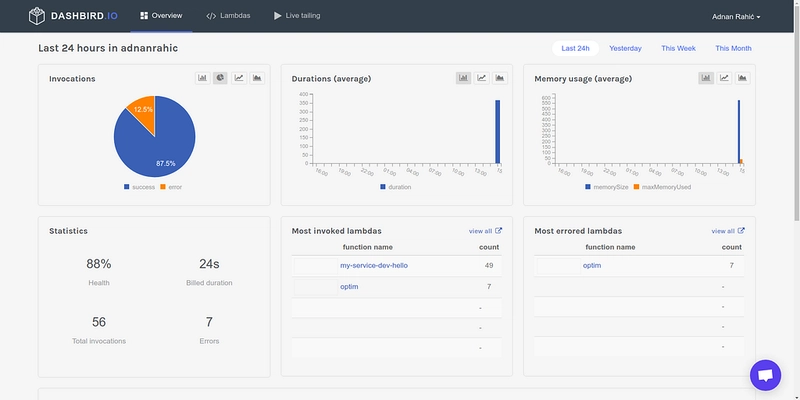Open the Adnan Rahić user dropdown
Image resolution: width=800 pixels, height=400 pixels.
729,17
